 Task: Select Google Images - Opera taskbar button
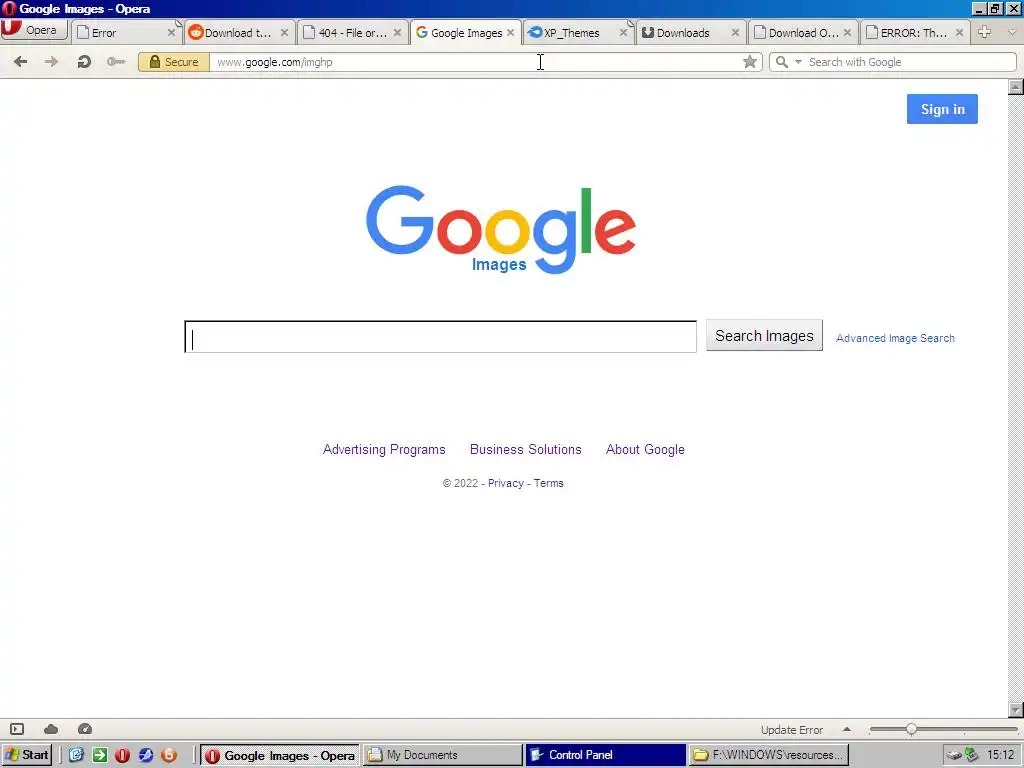pos(280,755)
